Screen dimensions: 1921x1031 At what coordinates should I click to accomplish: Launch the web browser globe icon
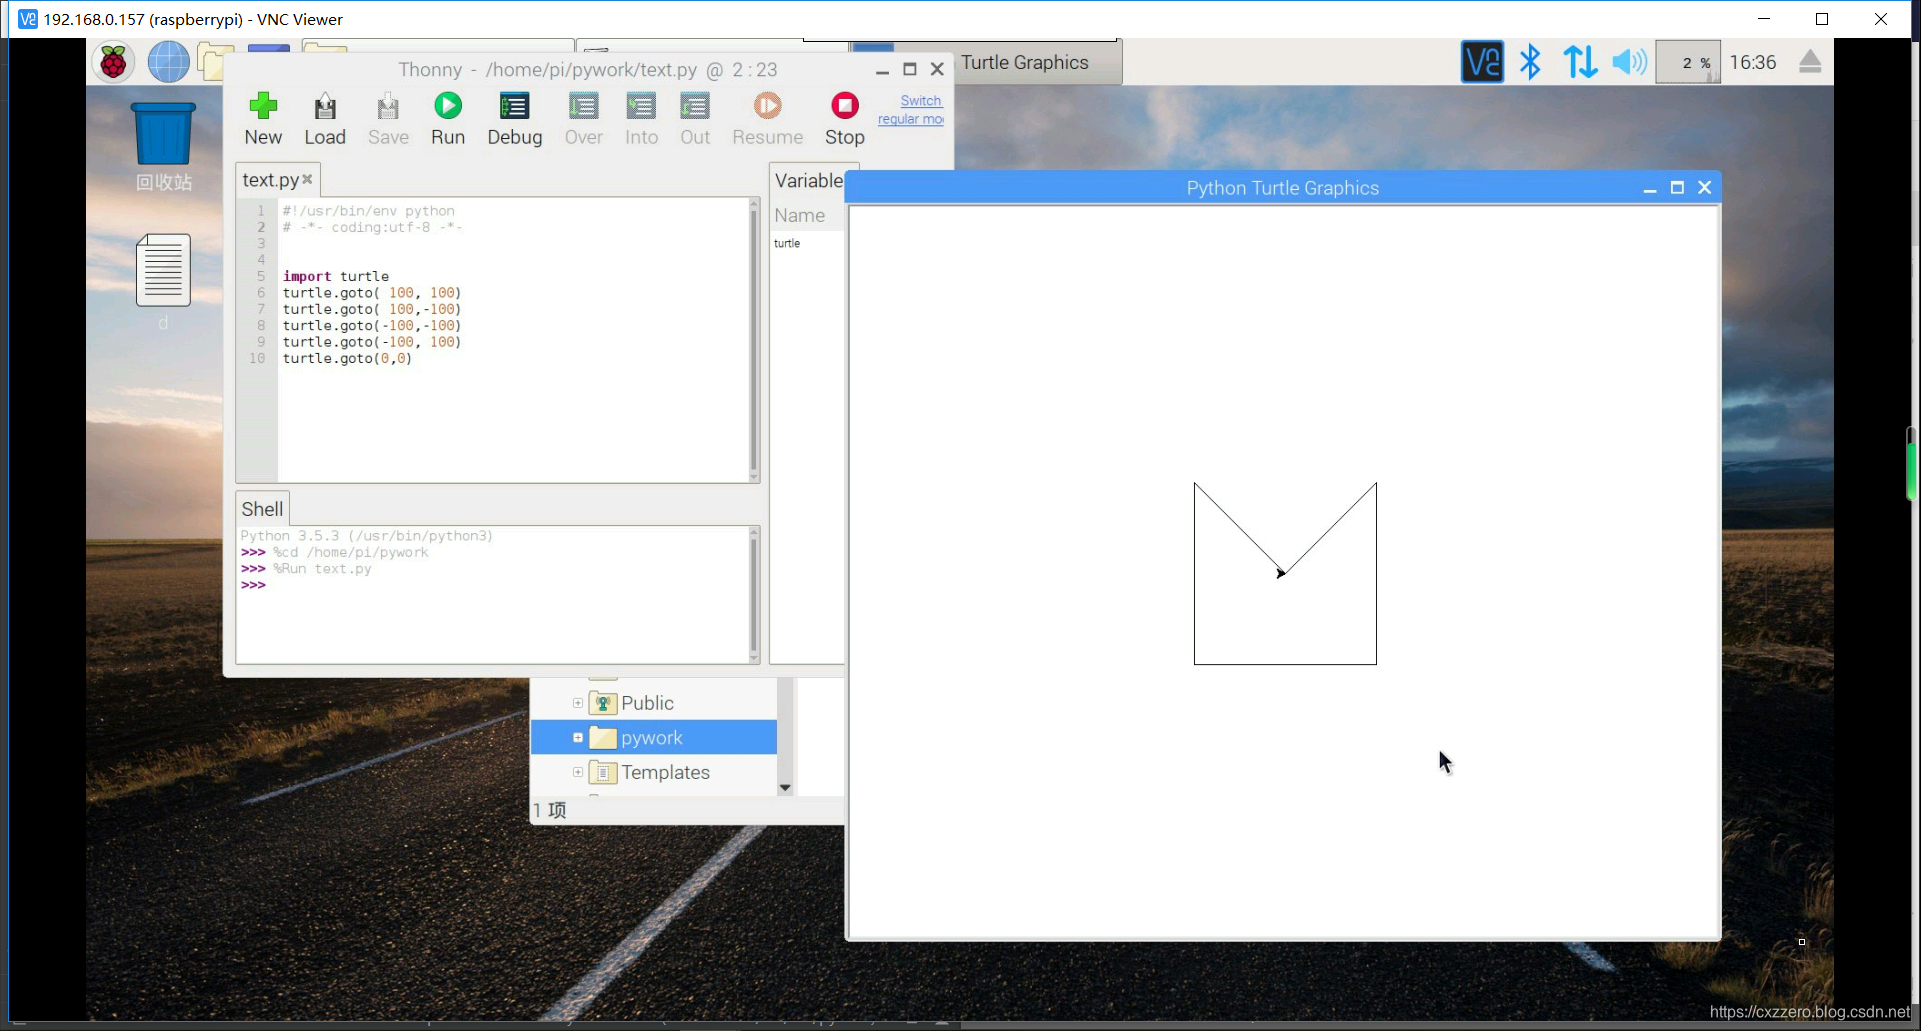[168, 62]
